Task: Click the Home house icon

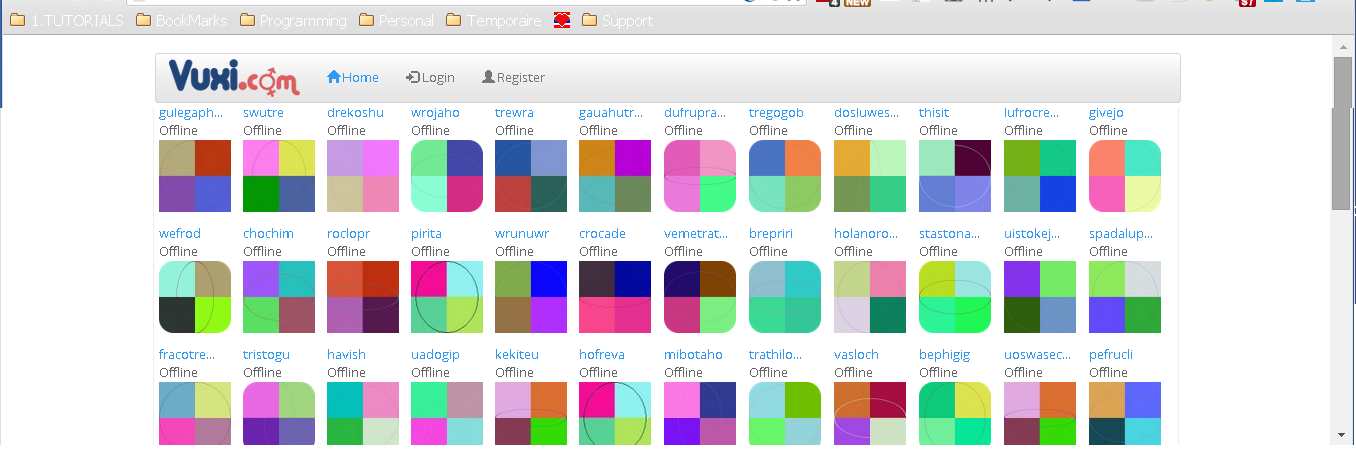Action: pyautogui.click(x=334, y=77)
